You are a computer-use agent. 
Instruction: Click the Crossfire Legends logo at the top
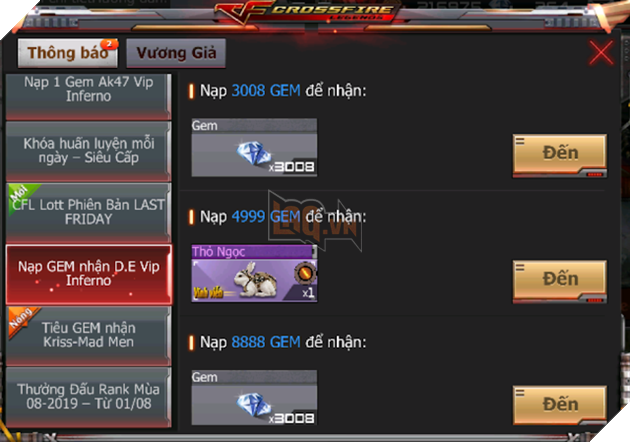(x=307, y=14)
